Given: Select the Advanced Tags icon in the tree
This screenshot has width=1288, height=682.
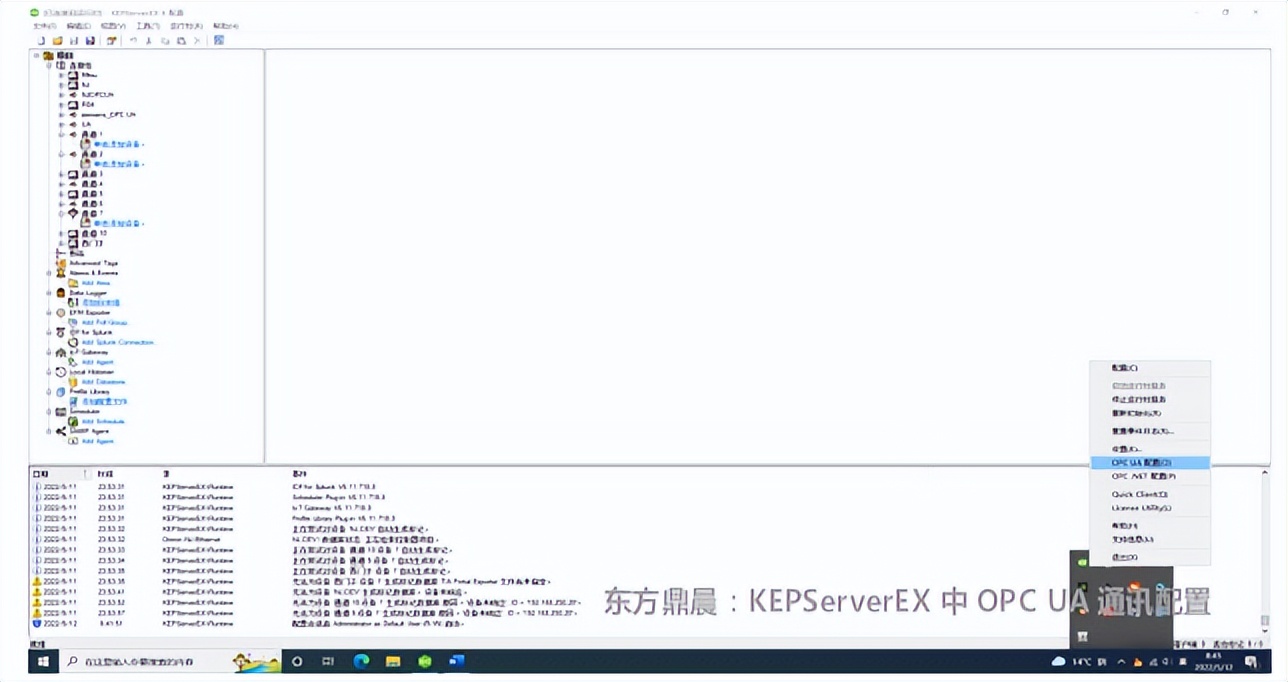Looking at the screenshot, I should click(x=61, y=263).
